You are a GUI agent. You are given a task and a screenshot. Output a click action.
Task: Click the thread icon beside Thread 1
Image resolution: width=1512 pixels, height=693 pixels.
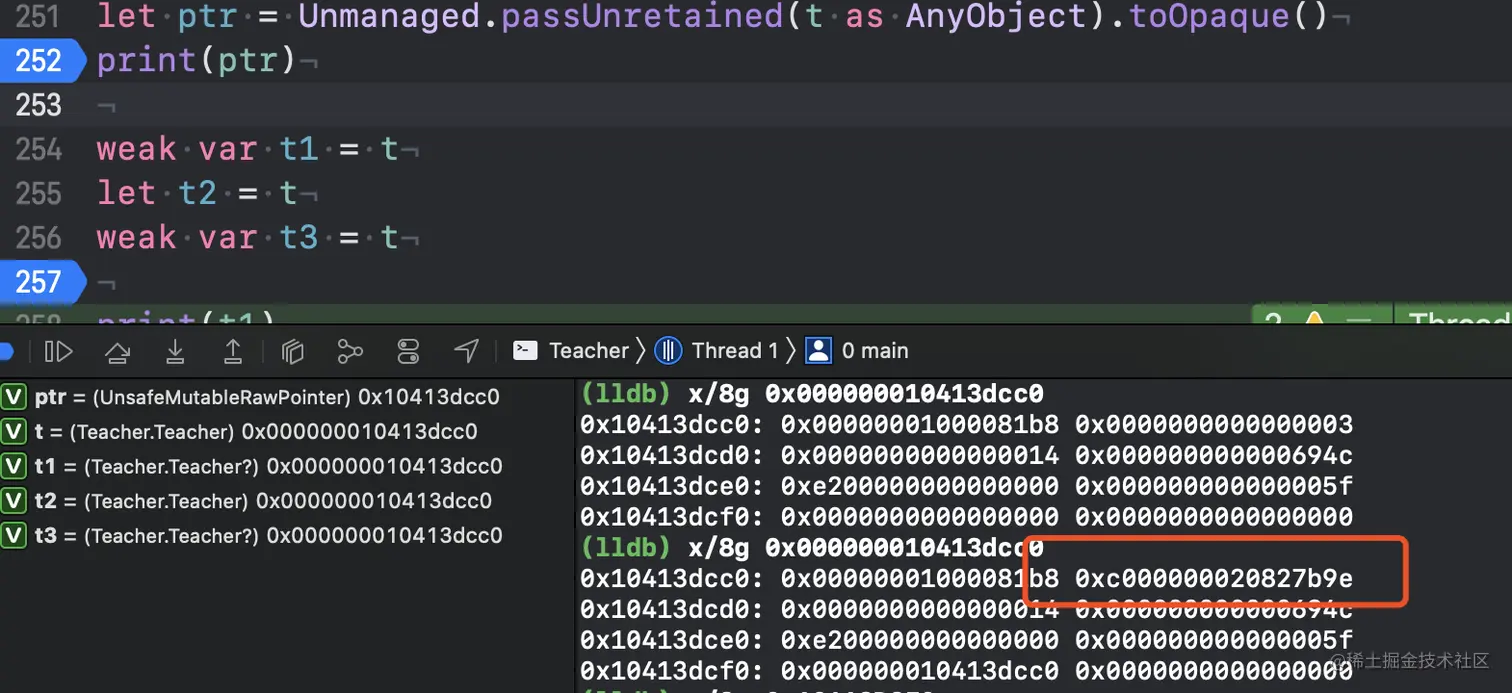point(669,350)
